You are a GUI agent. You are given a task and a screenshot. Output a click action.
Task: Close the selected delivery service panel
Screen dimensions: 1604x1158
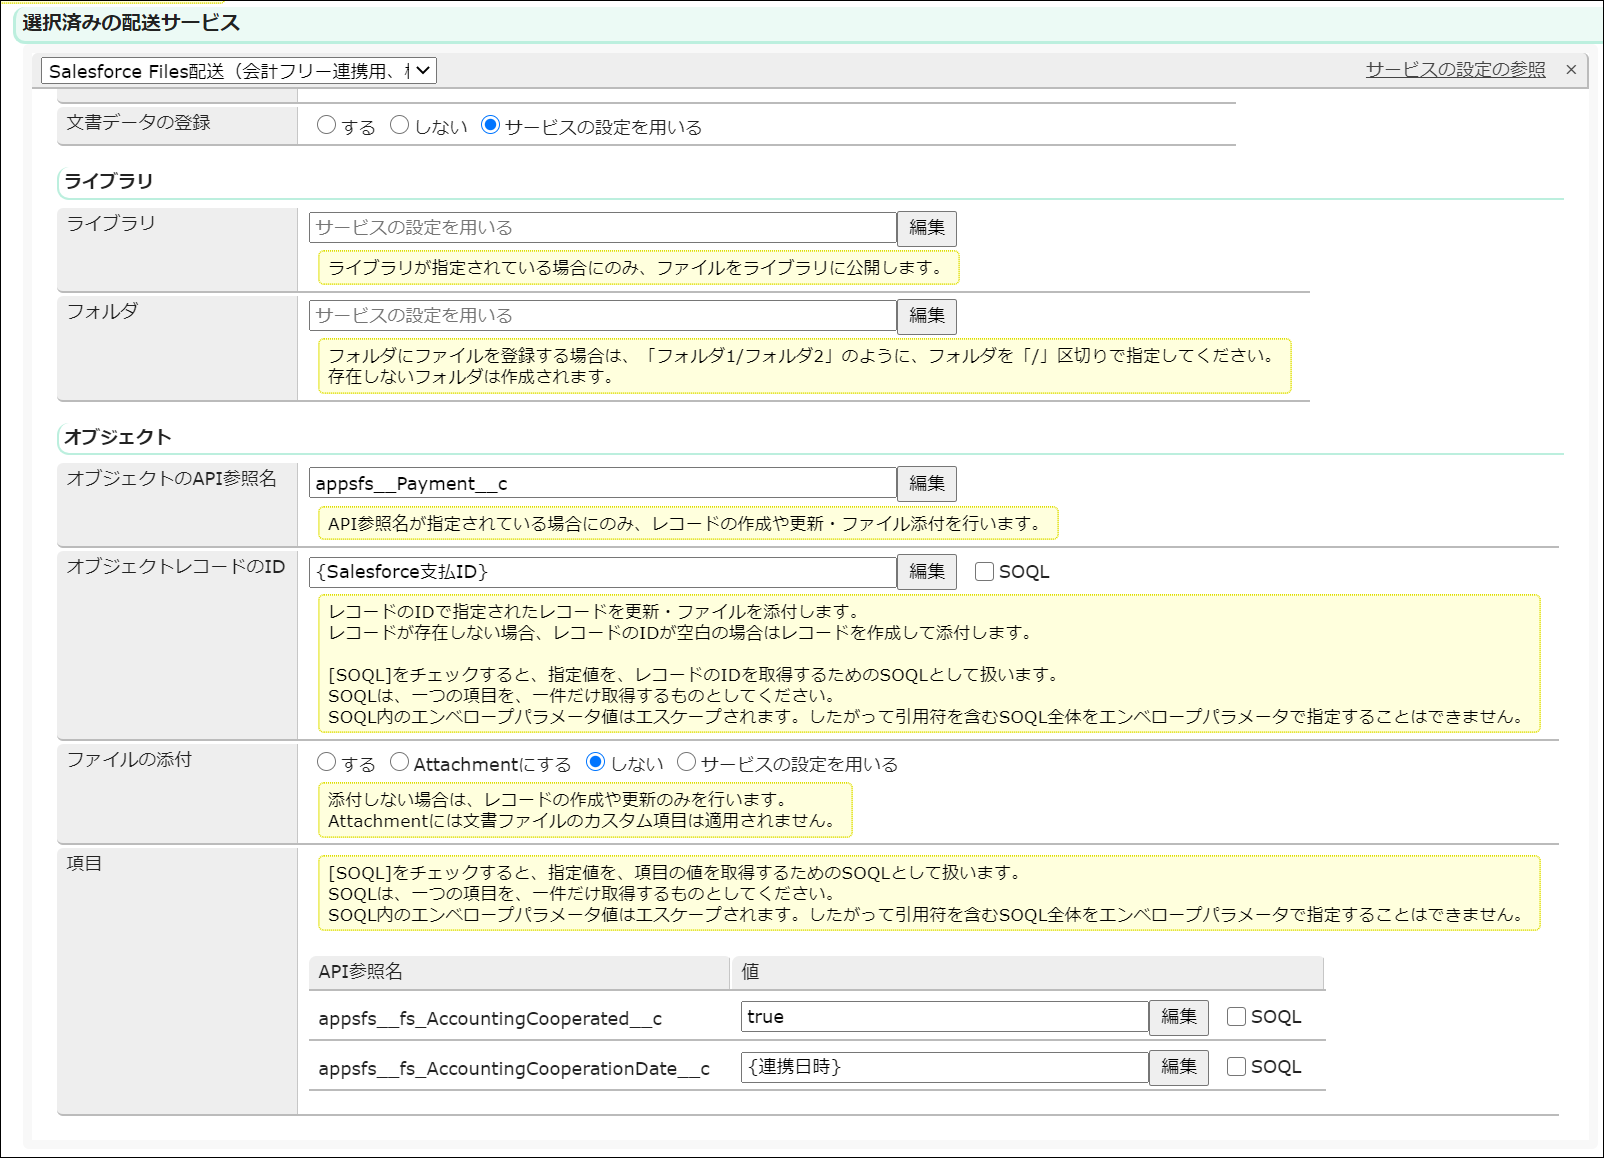pyautogui.click(x=1571, y=70)
